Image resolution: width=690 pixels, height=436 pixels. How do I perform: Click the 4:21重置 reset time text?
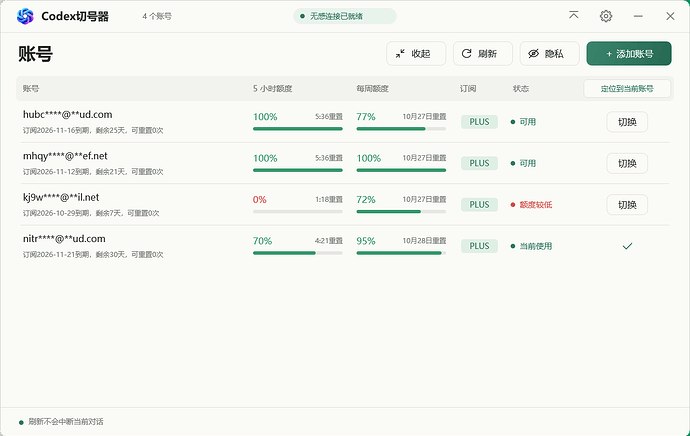(x=329, y=241)
